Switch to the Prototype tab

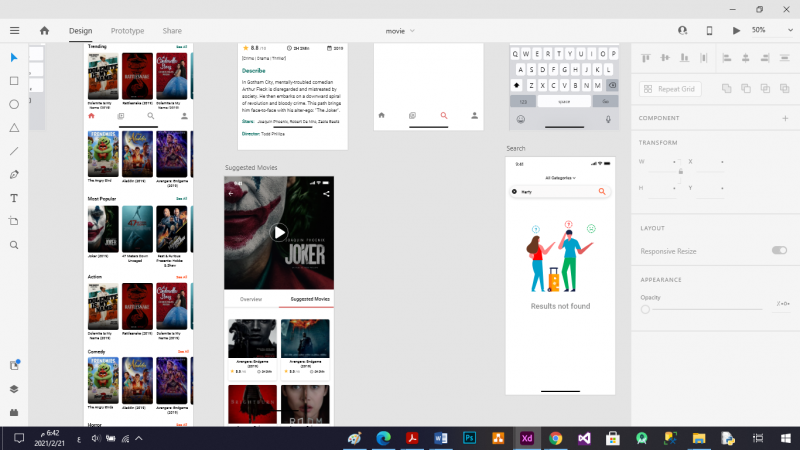[128, 31]
